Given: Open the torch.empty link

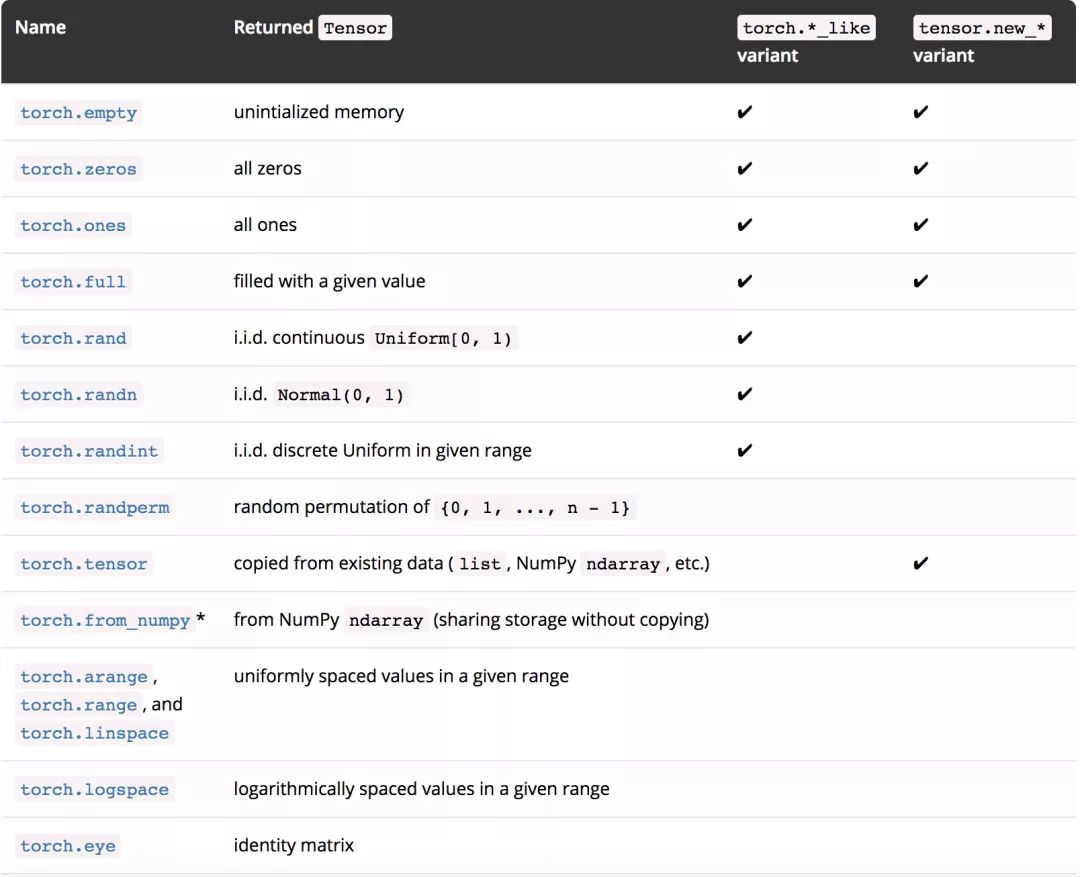Looking at the screenshot, I should (78, 113).
